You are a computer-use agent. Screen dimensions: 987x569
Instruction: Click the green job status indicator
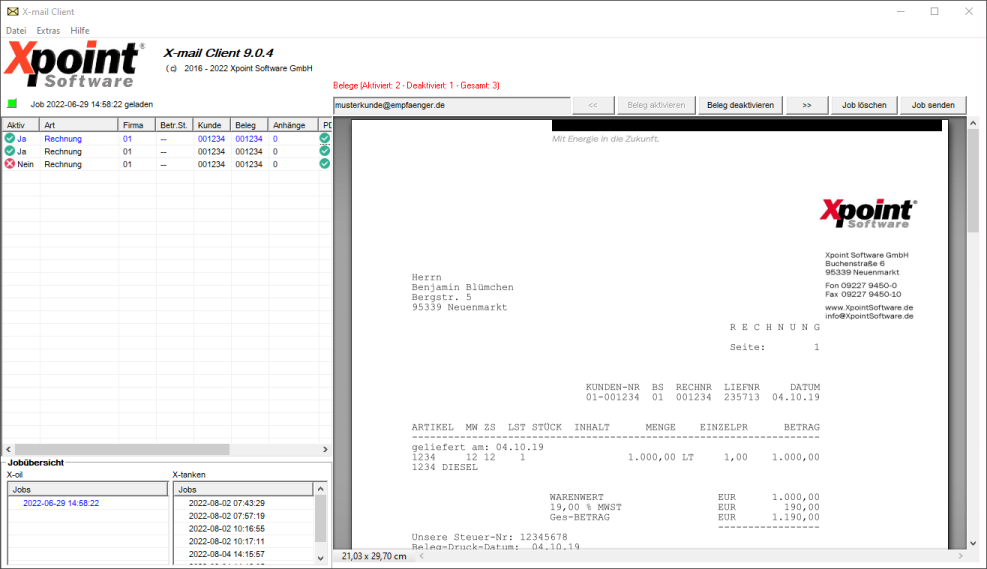12,104
